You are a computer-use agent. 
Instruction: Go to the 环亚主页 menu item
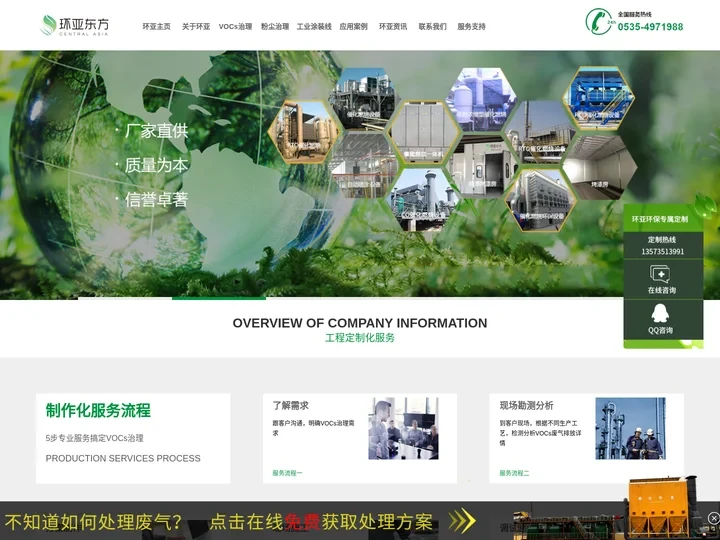[x=156, y=27]
